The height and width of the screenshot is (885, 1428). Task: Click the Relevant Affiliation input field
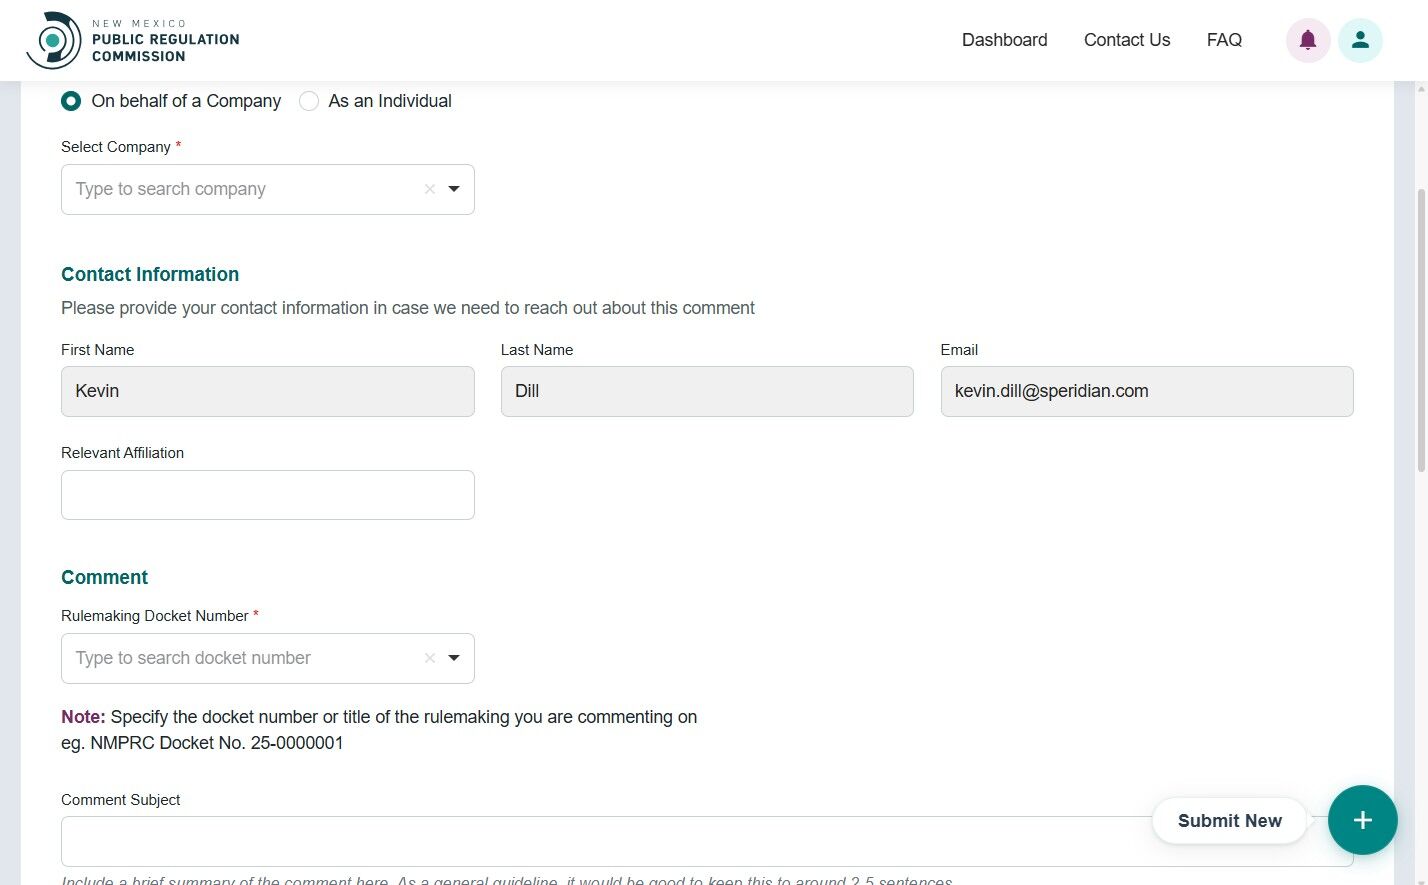pyautogui.click(x=267, y=494)
